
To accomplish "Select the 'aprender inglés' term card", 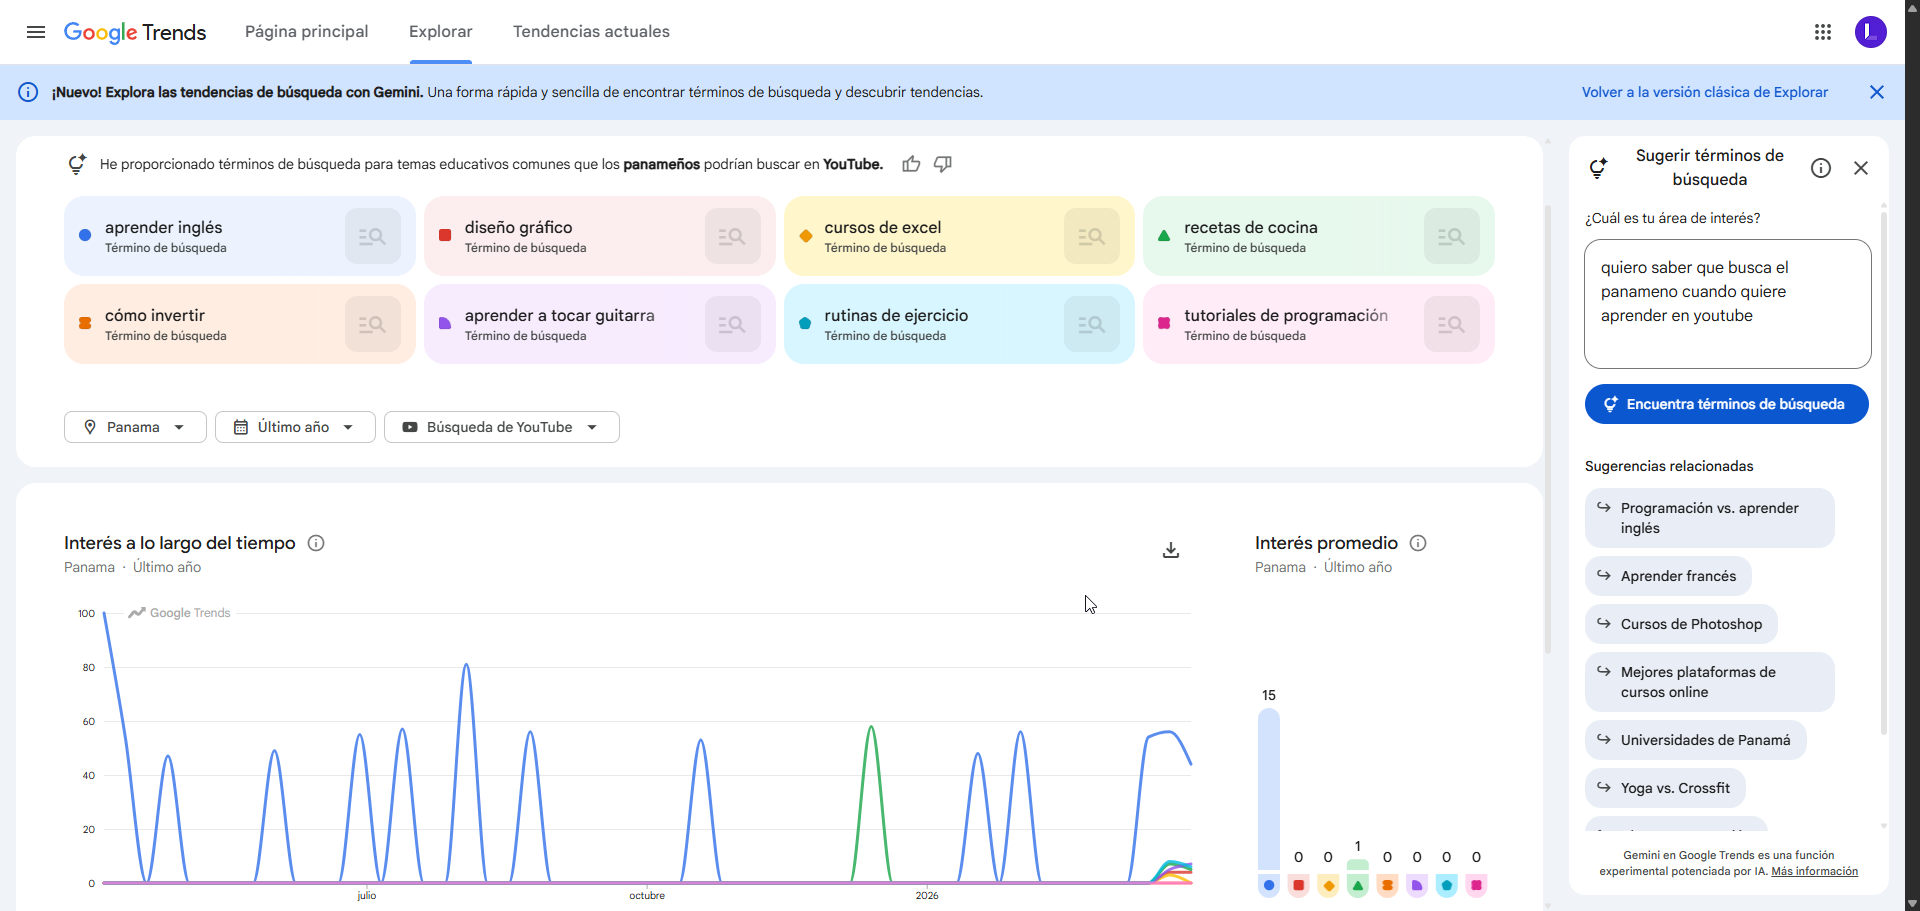I will point(240,236).
